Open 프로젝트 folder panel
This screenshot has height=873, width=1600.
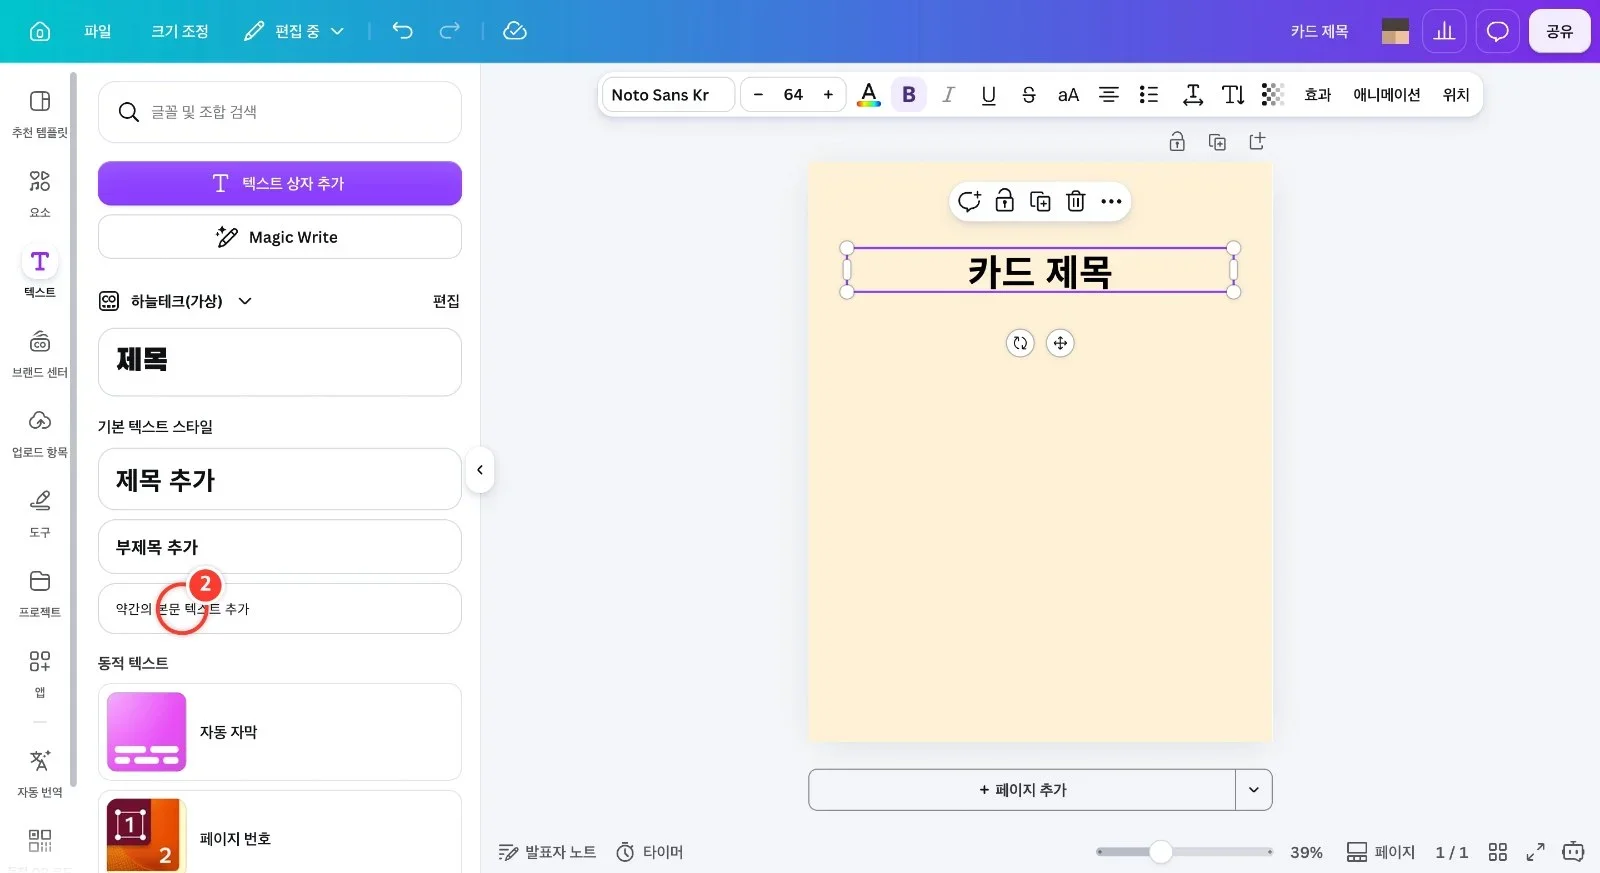pyautogui.click(x=40, y=594)
